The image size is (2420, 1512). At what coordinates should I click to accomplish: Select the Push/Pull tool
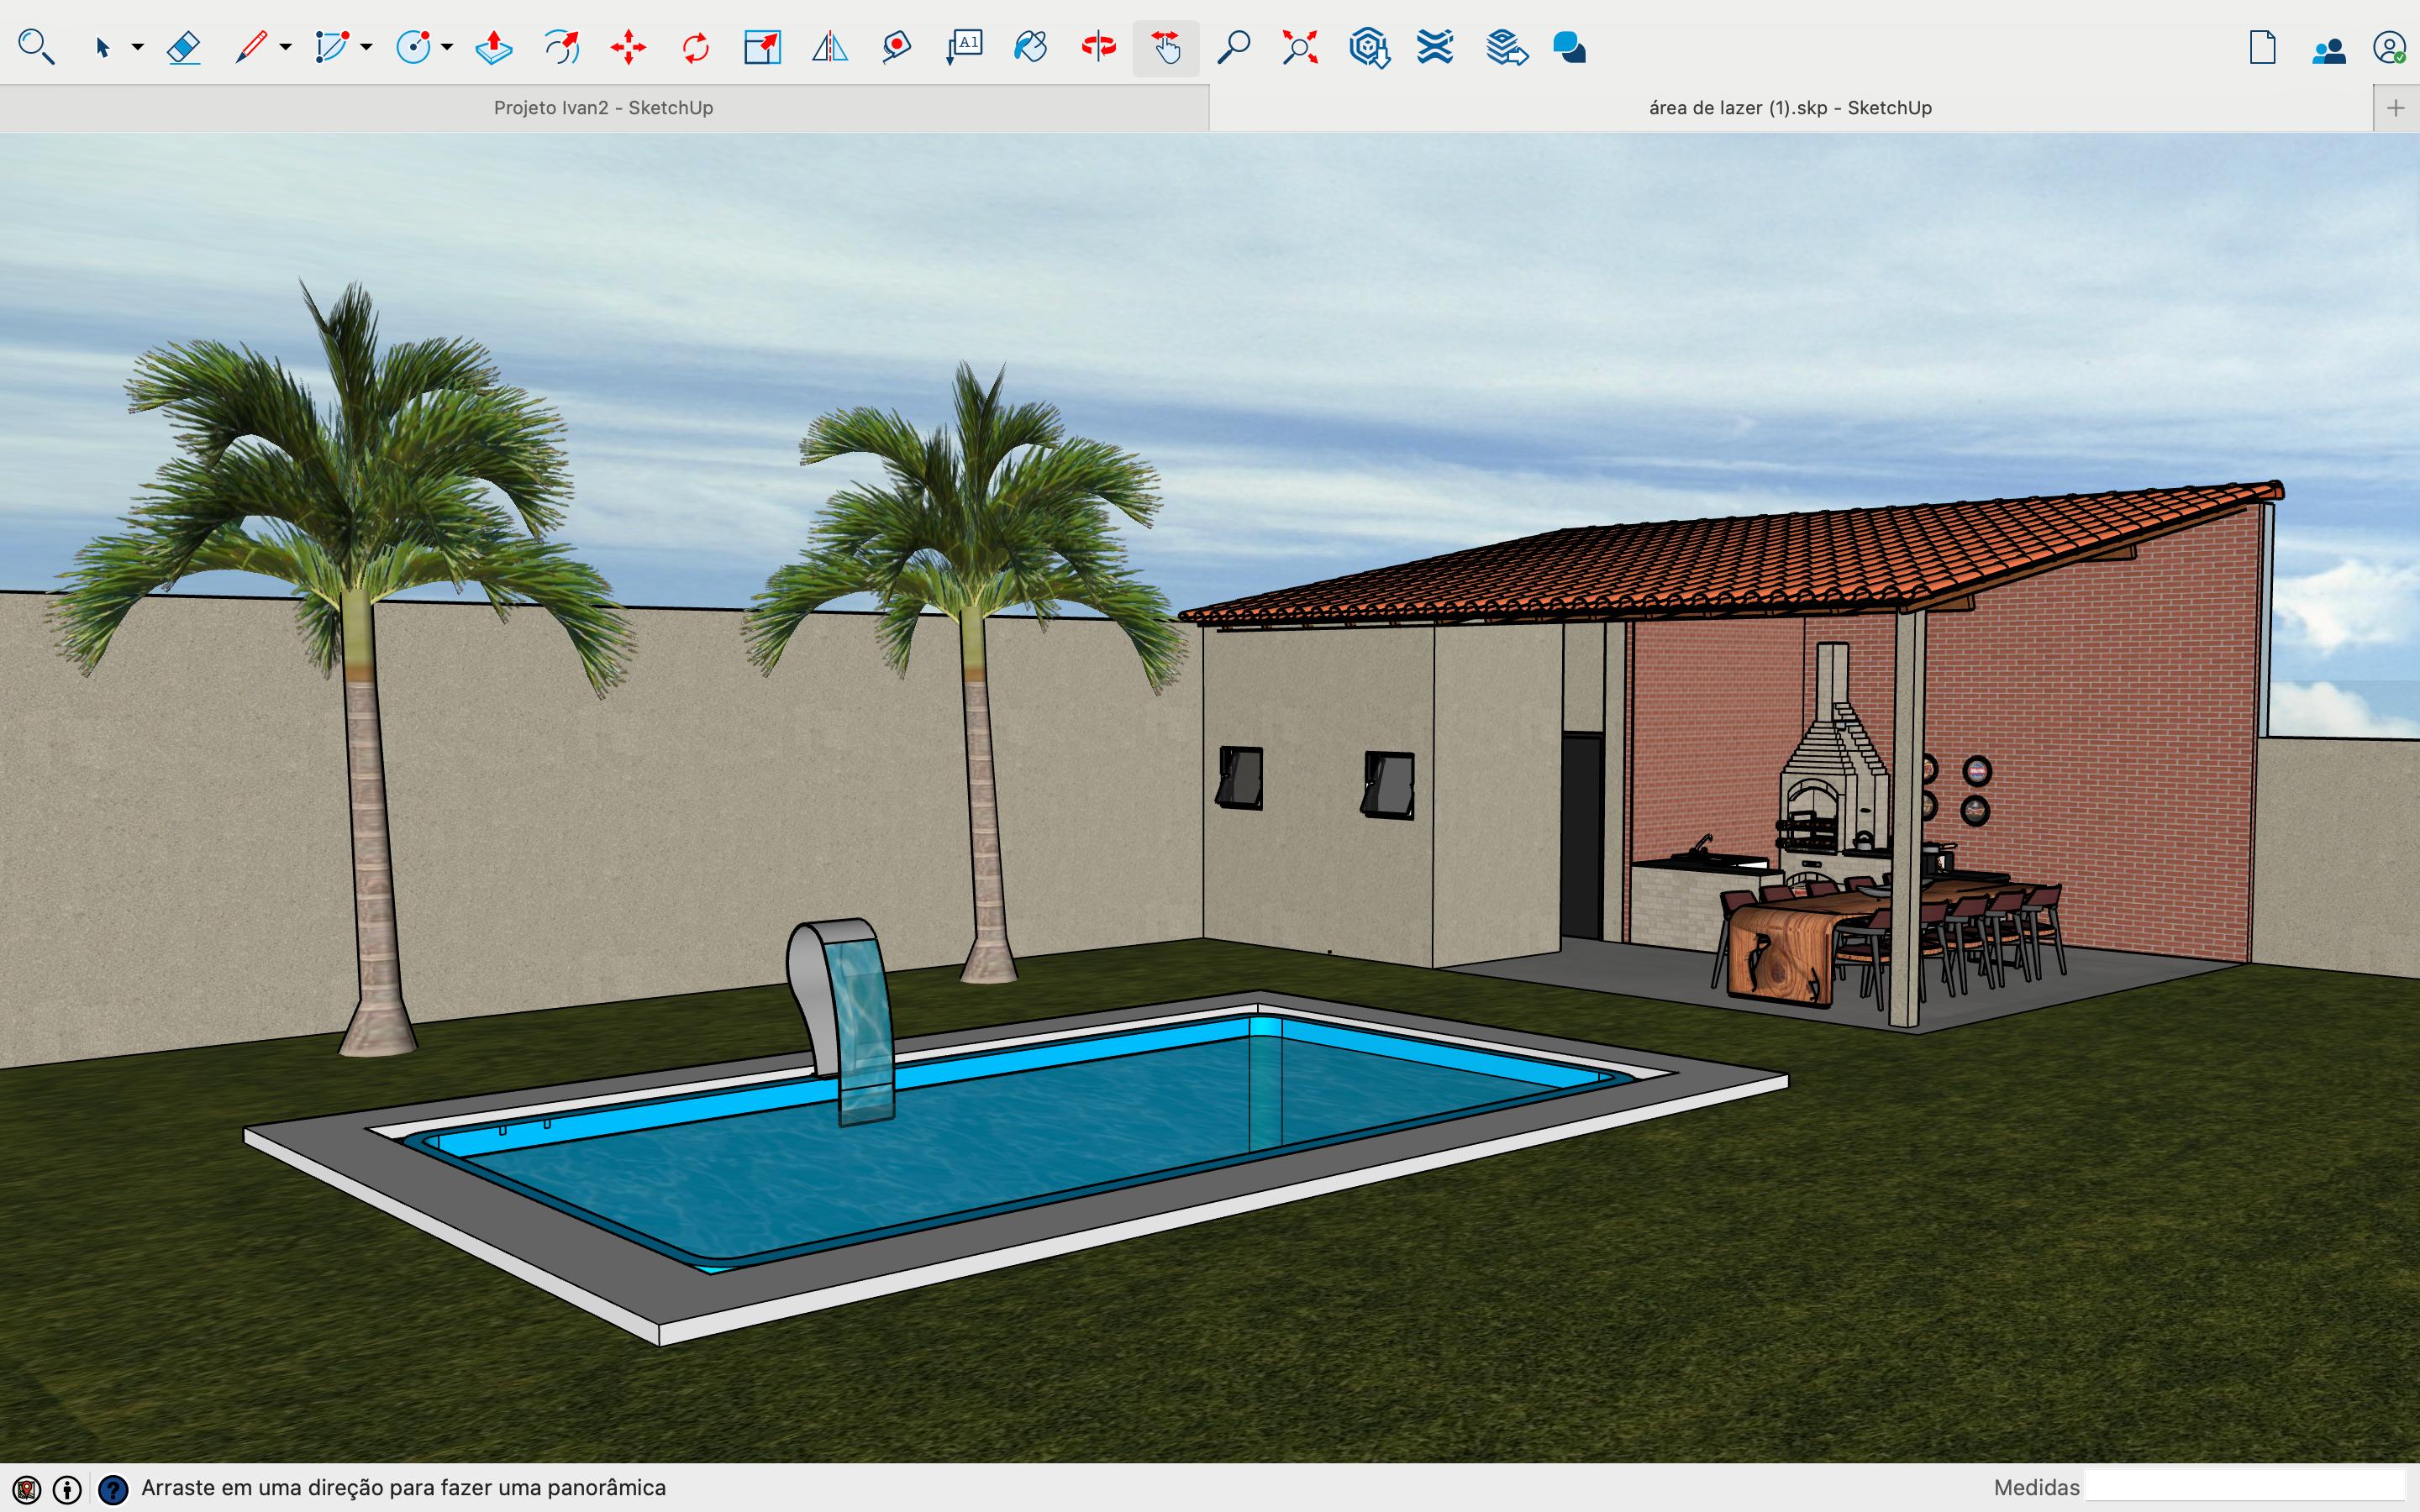tap(494, 47)
